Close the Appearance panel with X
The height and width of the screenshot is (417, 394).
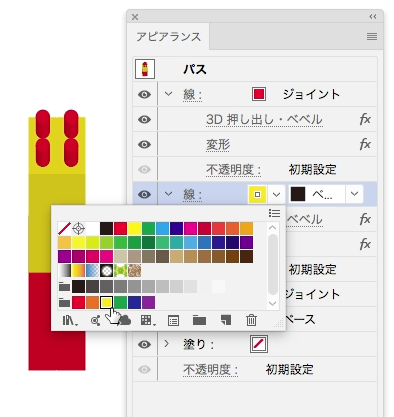(x=135, y=17)
